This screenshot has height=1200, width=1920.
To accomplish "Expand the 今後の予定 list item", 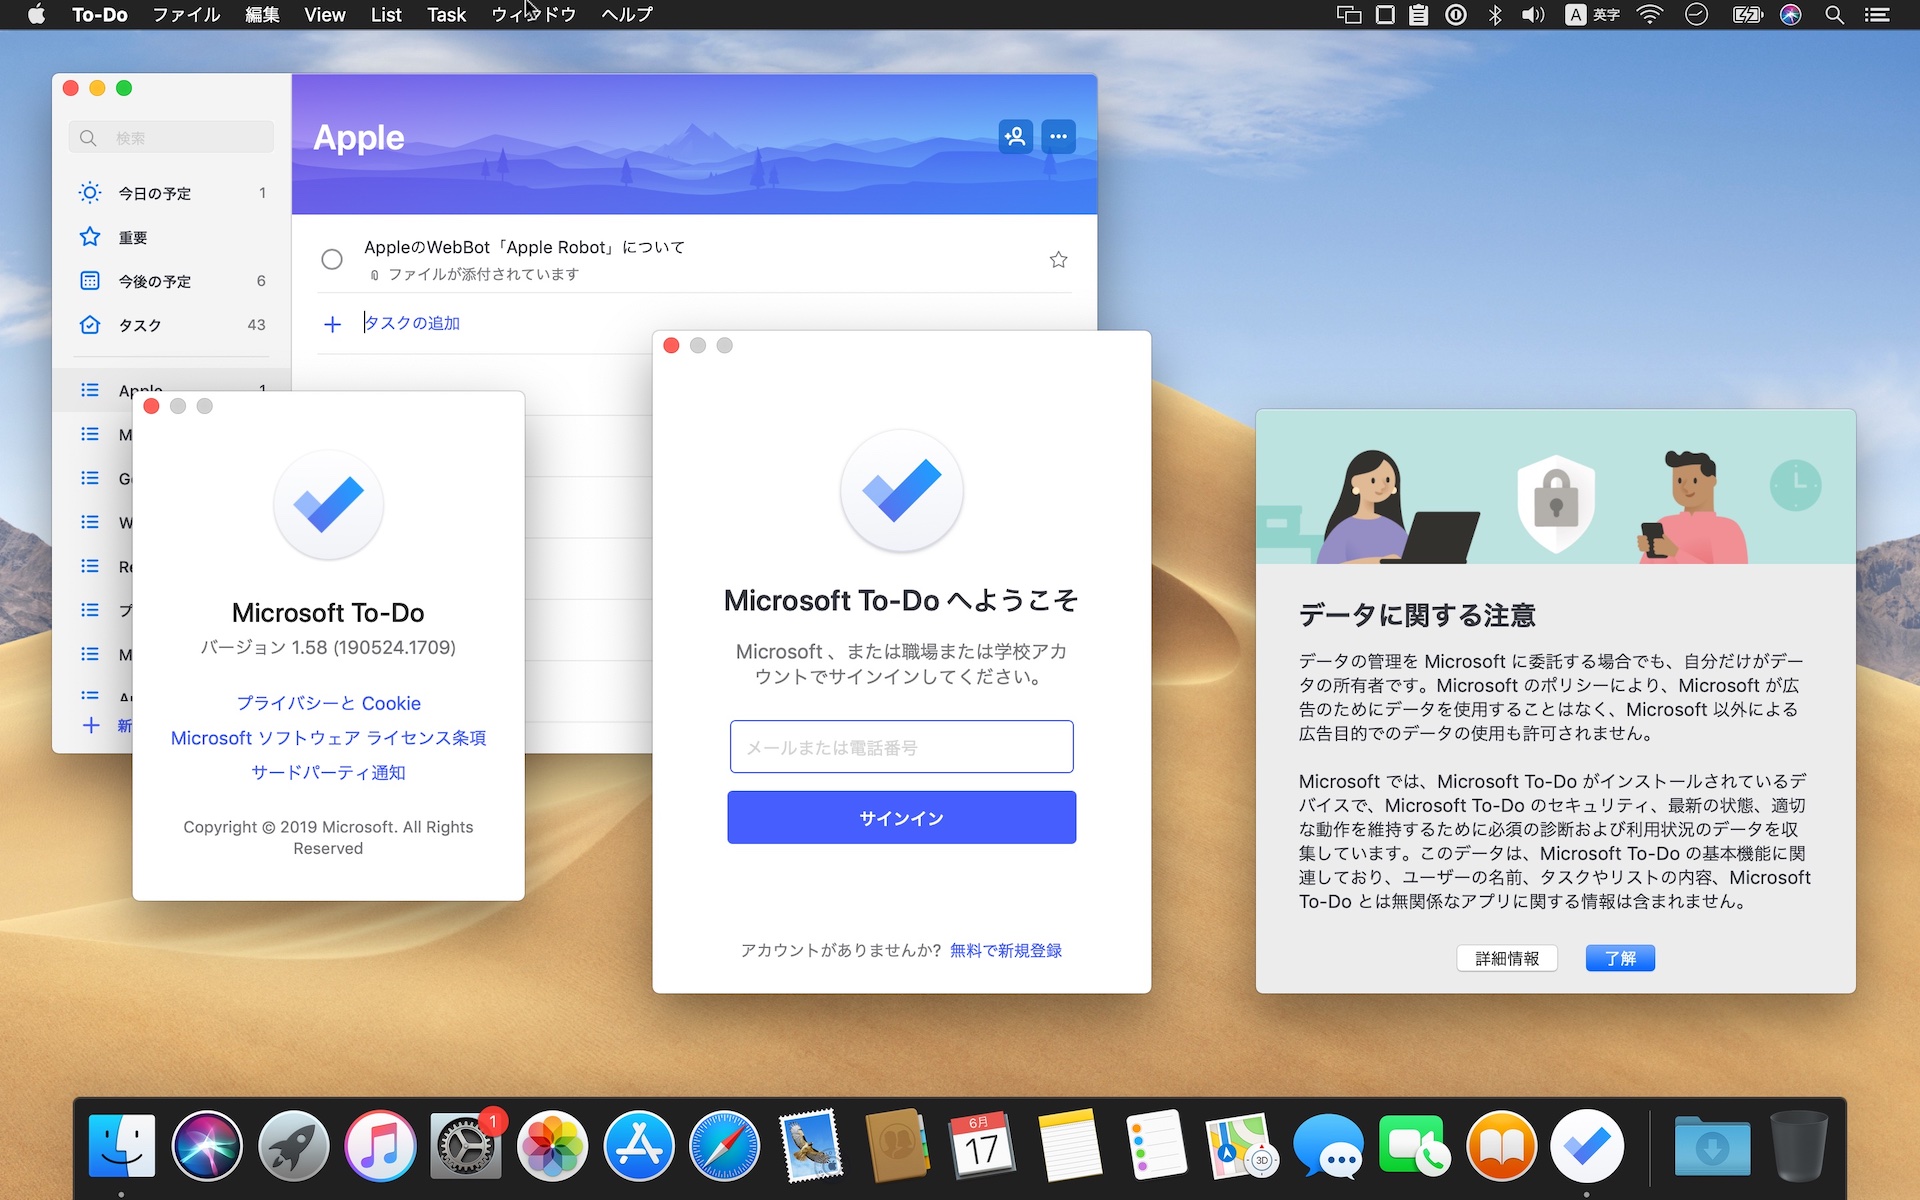I will 156,281.
